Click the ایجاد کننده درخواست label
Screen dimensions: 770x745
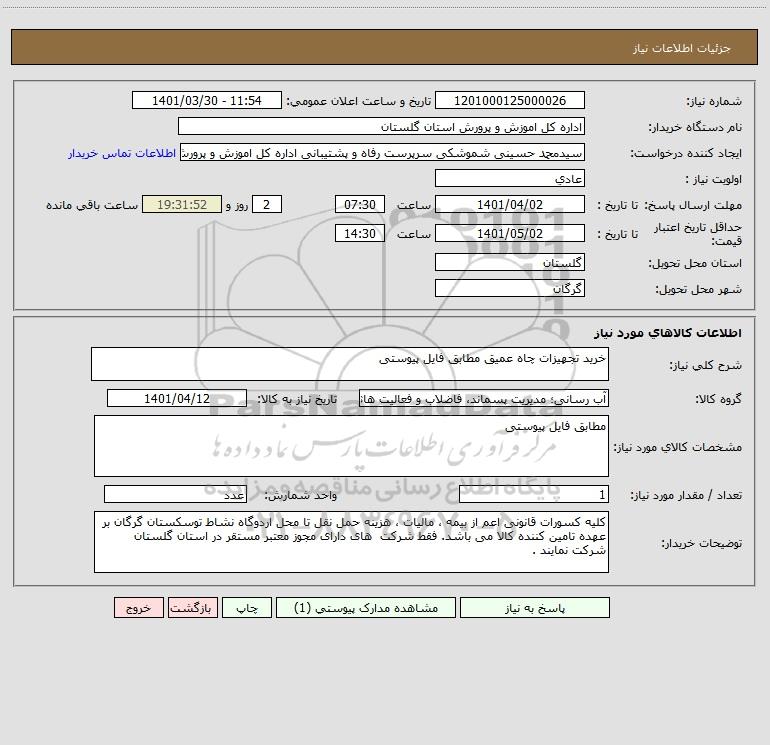(686, 154)
